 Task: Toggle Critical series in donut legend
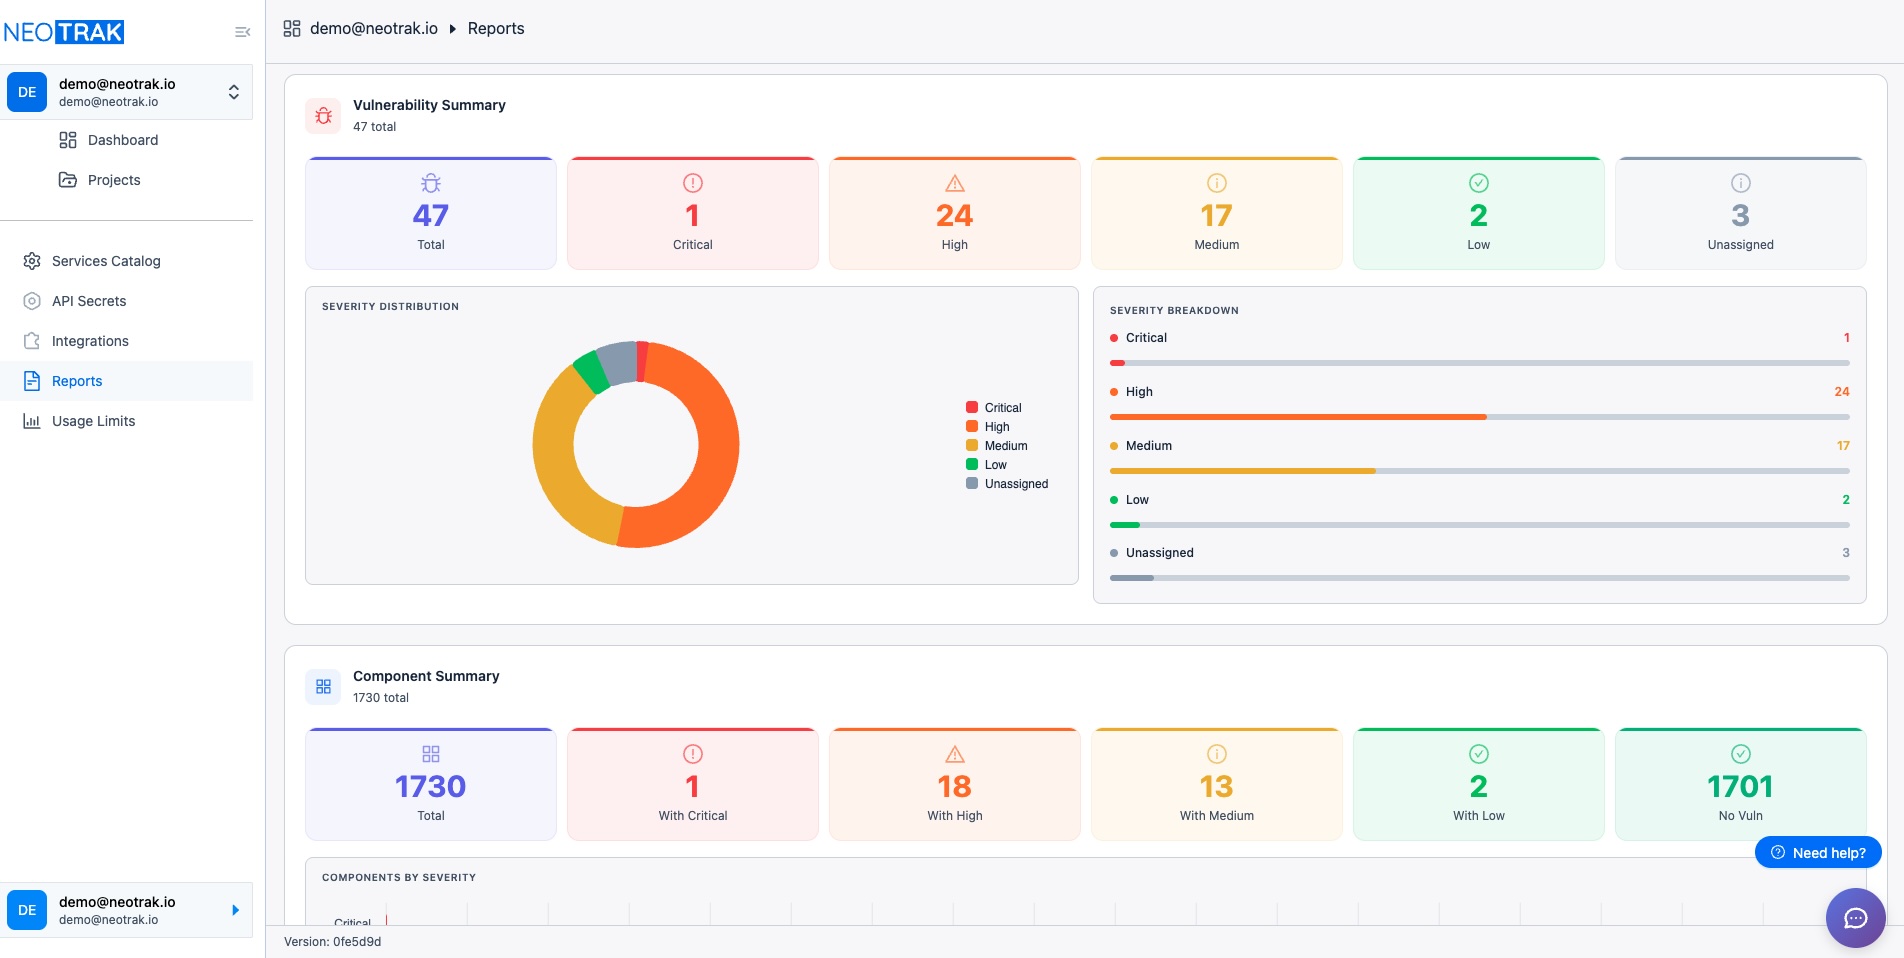pos(993,408)
